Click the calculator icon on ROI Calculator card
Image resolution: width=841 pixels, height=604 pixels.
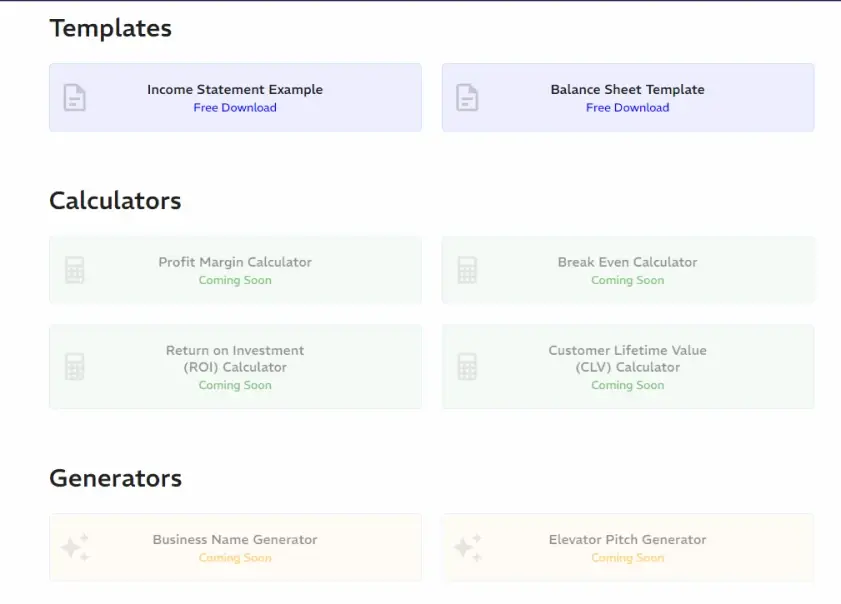(x=75, y=366)
